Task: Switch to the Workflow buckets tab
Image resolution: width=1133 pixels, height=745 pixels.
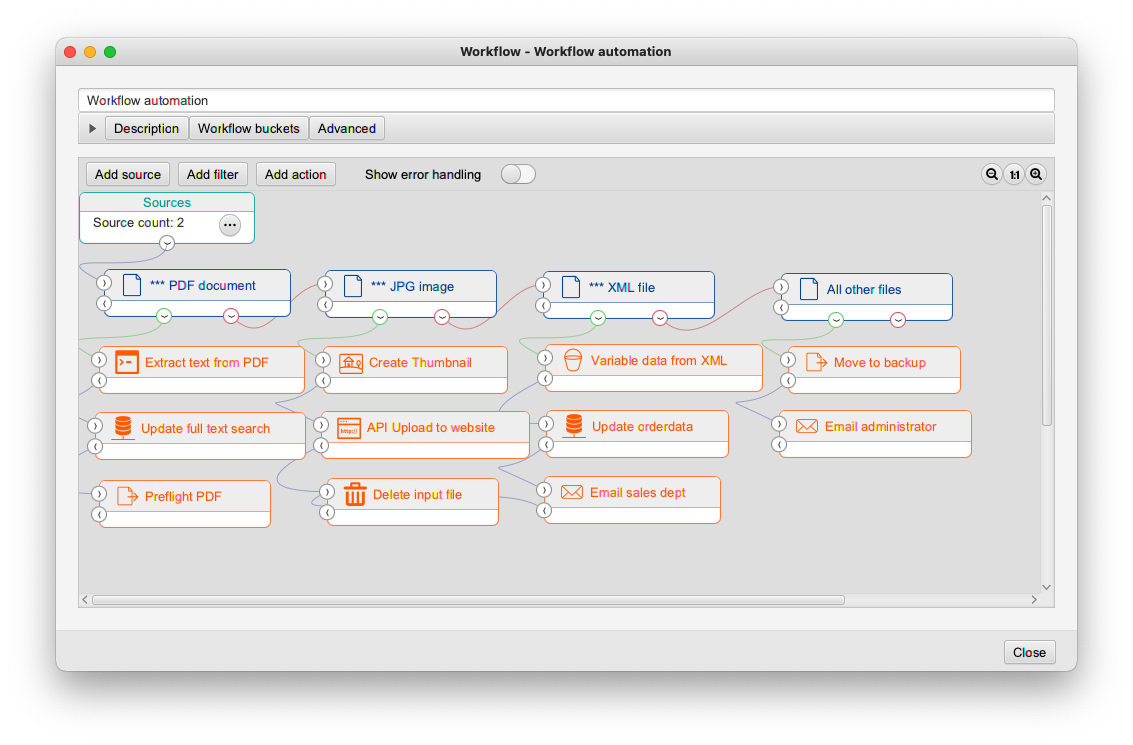Action: pos(248,128)
